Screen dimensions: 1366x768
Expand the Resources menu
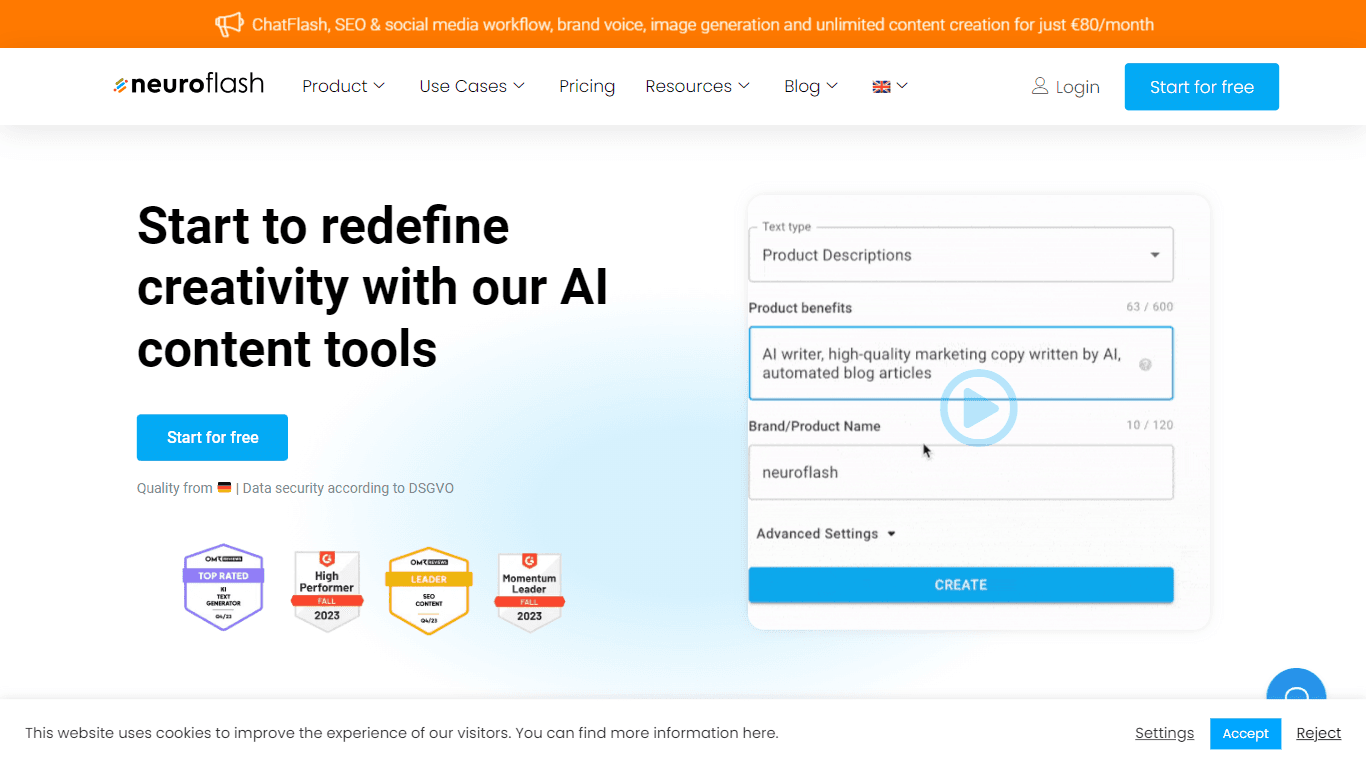pyautogui.click(x=698, y=86)
